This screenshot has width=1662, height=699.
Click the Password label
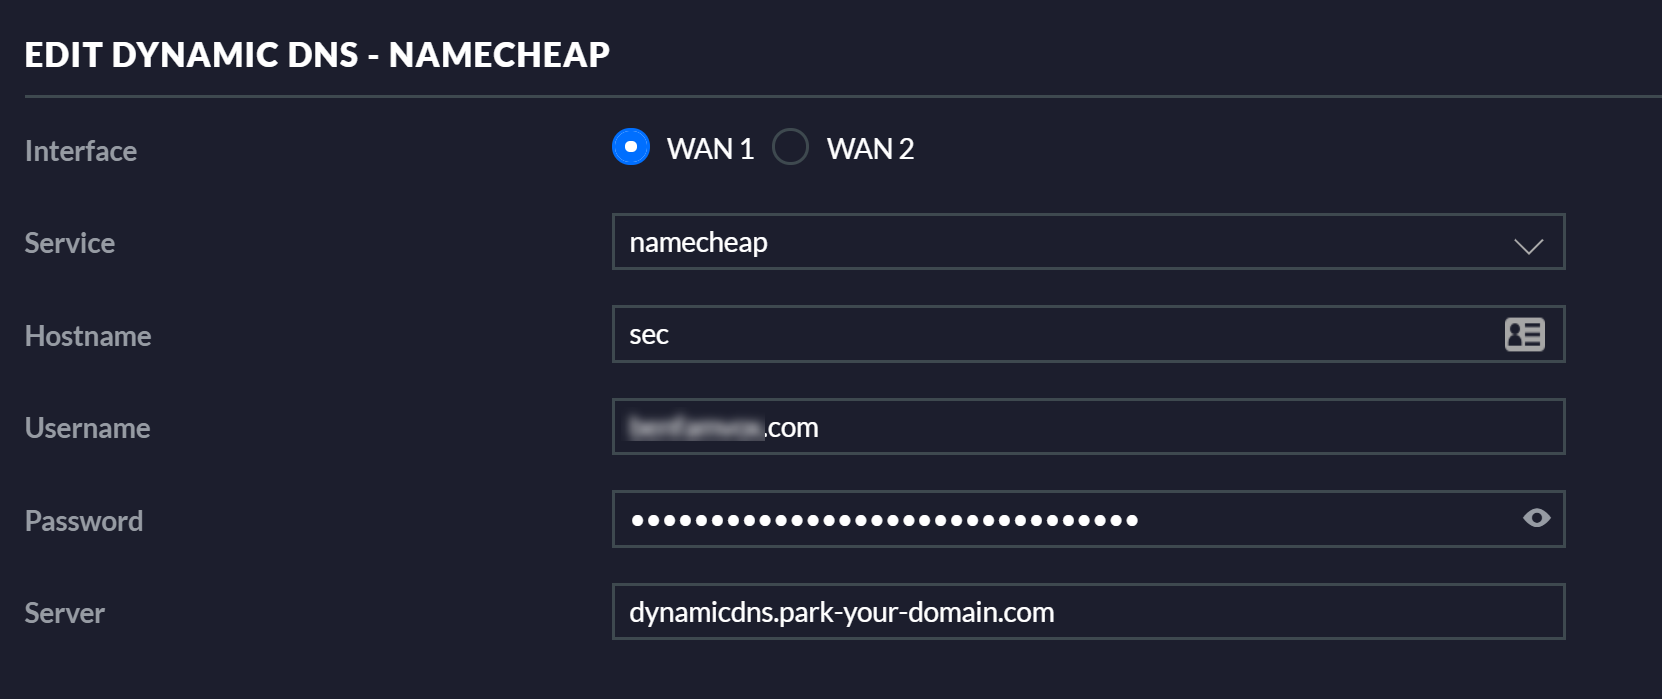pos(84,521)
